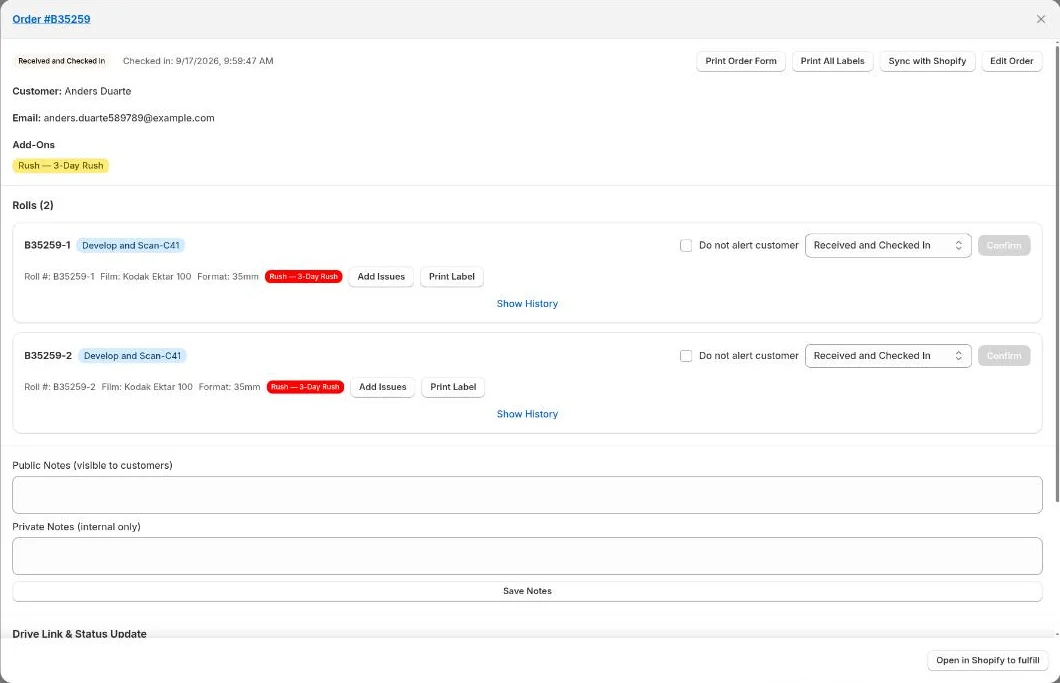Click 'Film: Kodak Ektar 100' on roll B35259-1

[145, 277]
